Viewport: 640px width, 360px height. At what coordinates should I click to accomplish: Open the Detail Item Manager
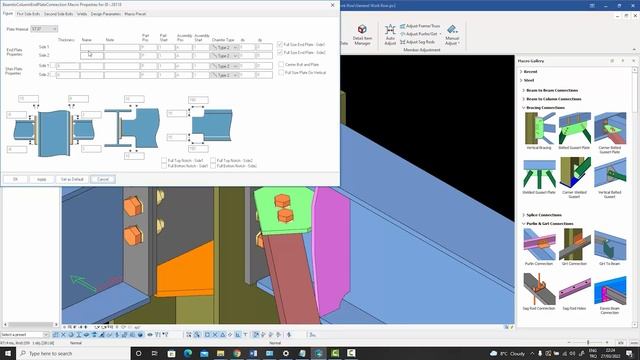tap(362, 34)
